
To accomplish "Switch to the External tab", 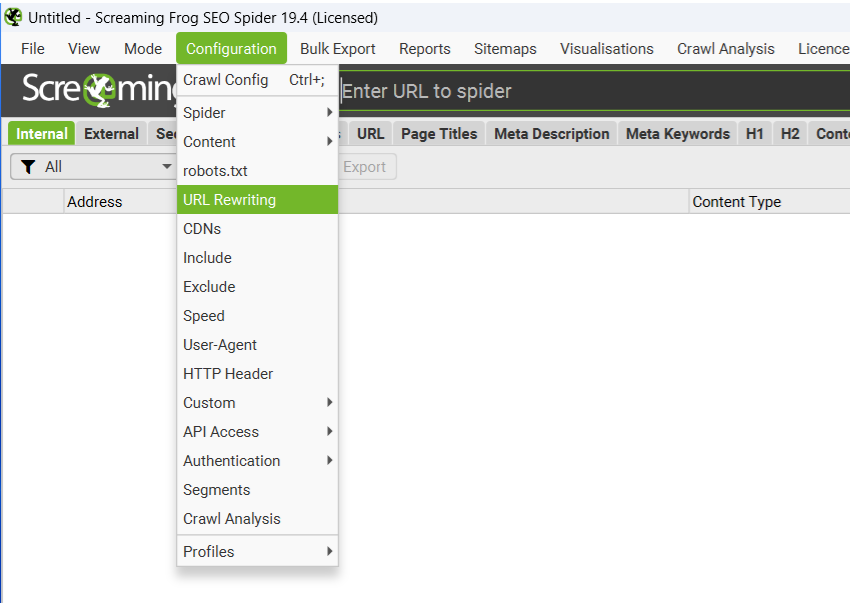I will point(111,133).
